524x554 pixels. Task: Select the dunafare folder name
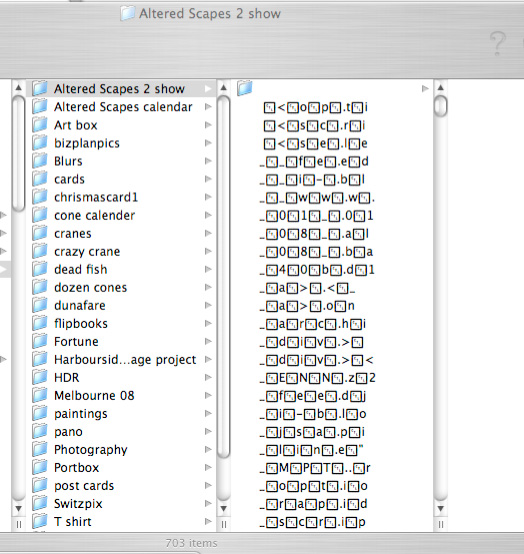coord(80,305)
